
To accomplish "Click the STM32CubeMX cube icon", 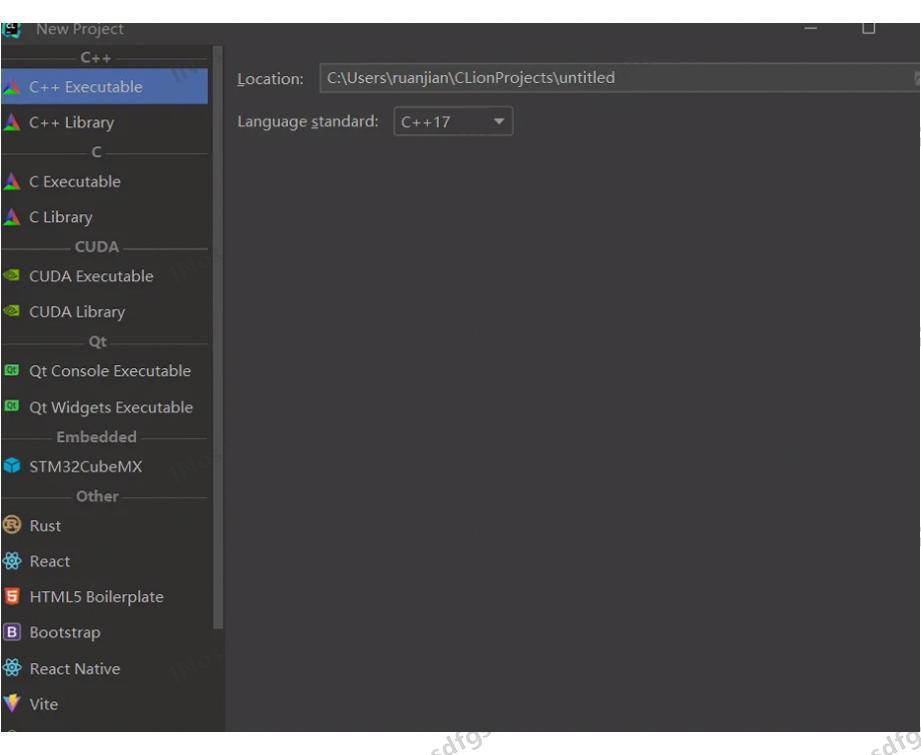I will pyautogui.click(x=11, y=466).
